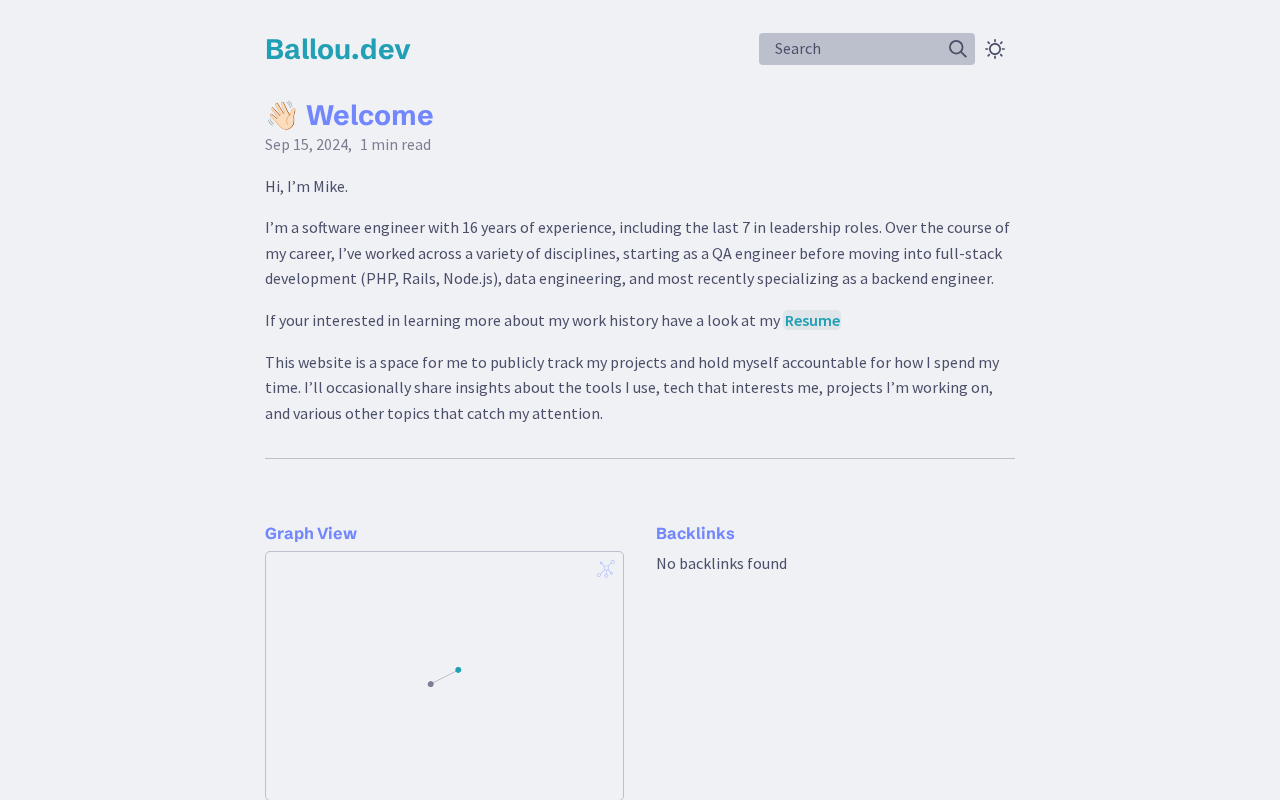Select the gray node in the graph
Image resolution: width=1280 pixels, height=800 pixels.
431,684
